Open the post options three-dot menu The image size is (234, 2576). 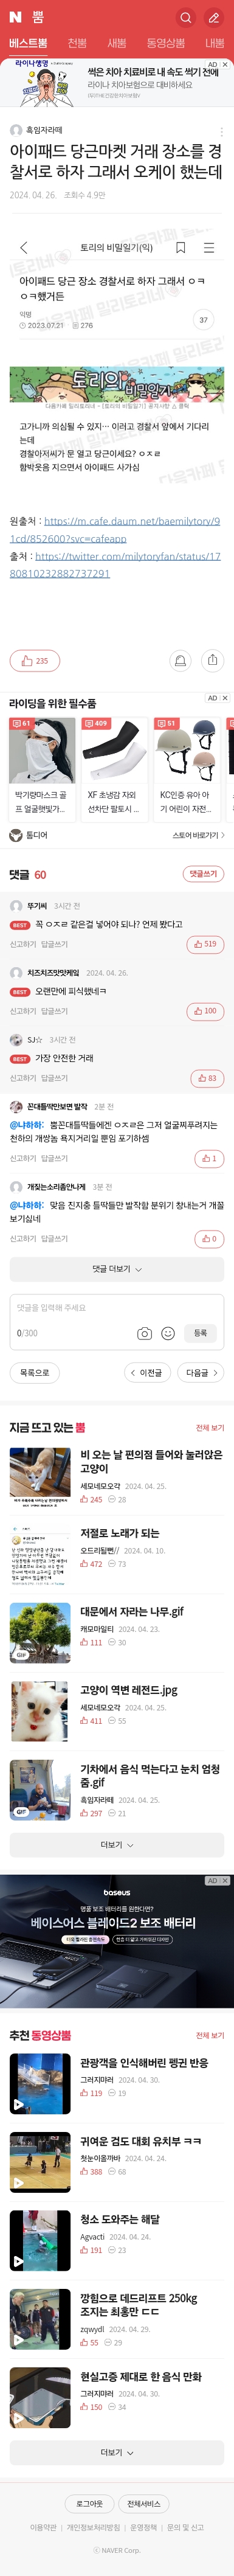pyautogui.click(x=221, y=131)
